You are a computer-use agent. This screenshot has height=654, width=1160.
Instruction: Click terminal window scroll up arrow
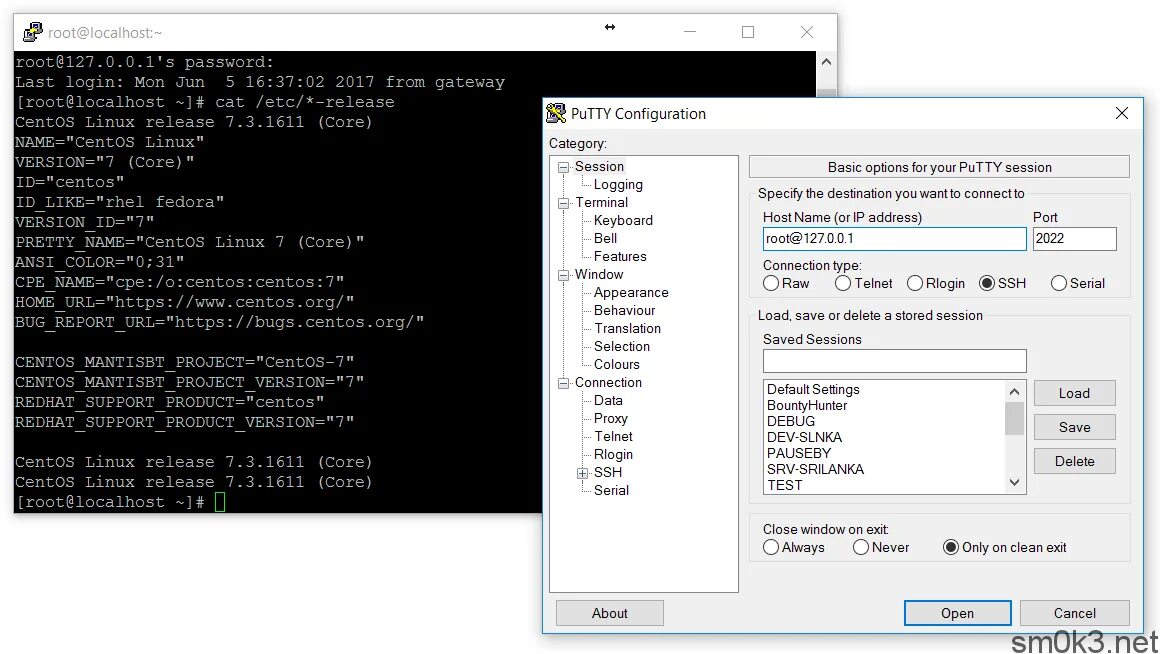(826, 62)
